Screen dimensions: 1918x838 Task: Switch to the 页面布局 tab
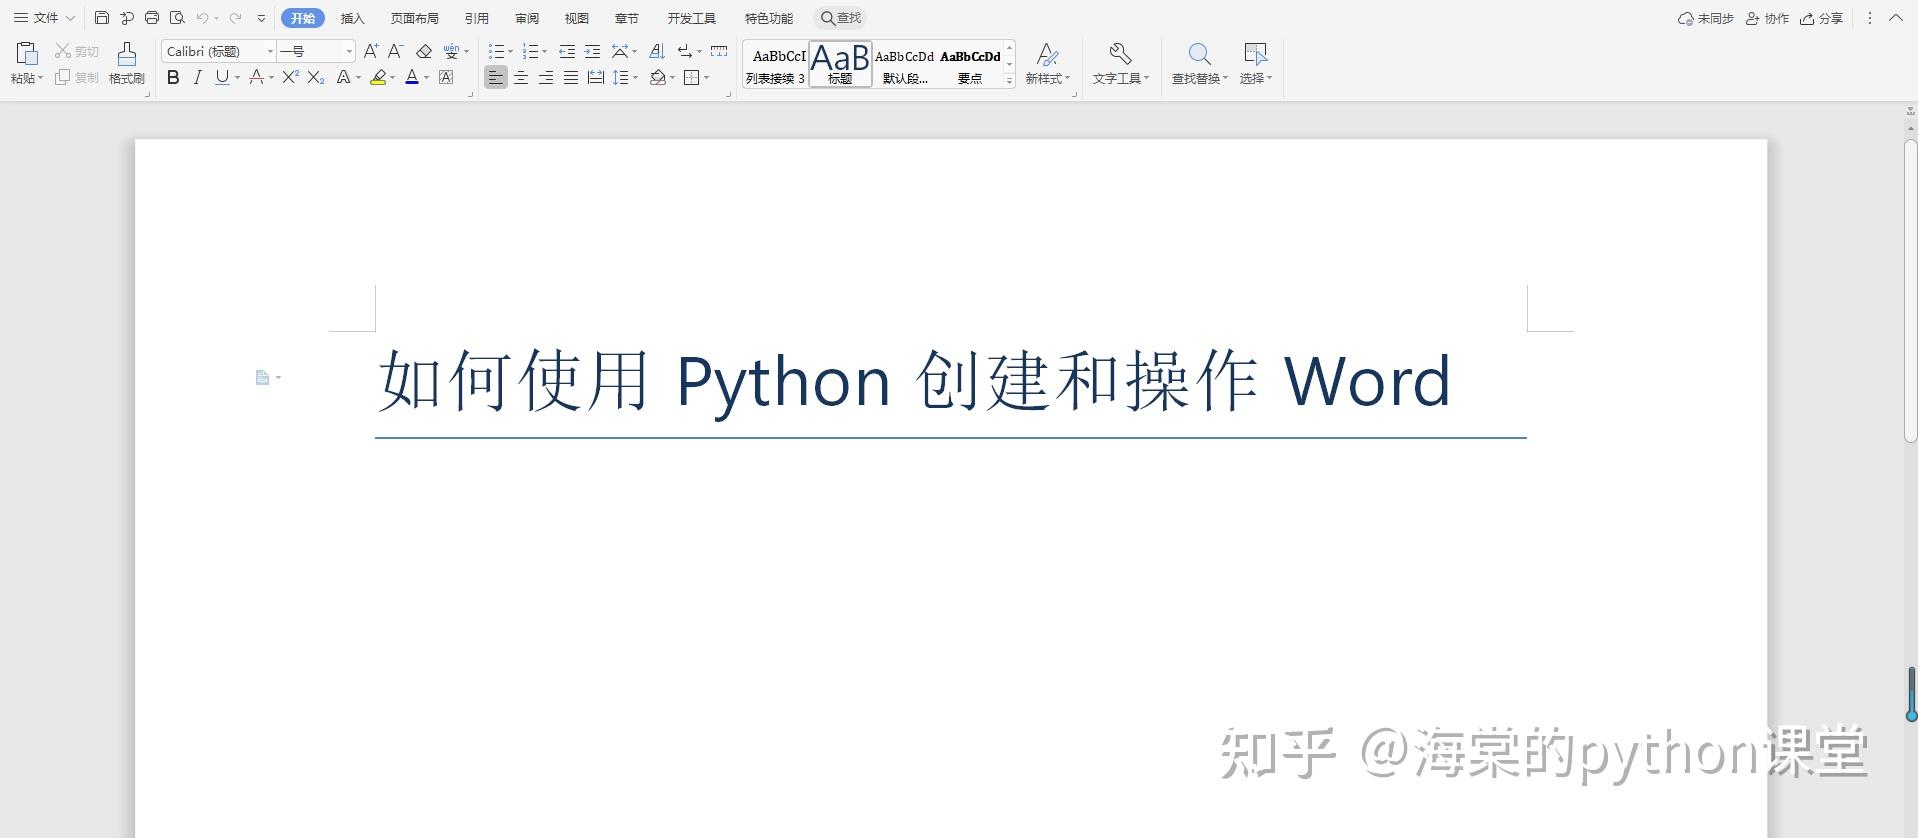[415, 18]
